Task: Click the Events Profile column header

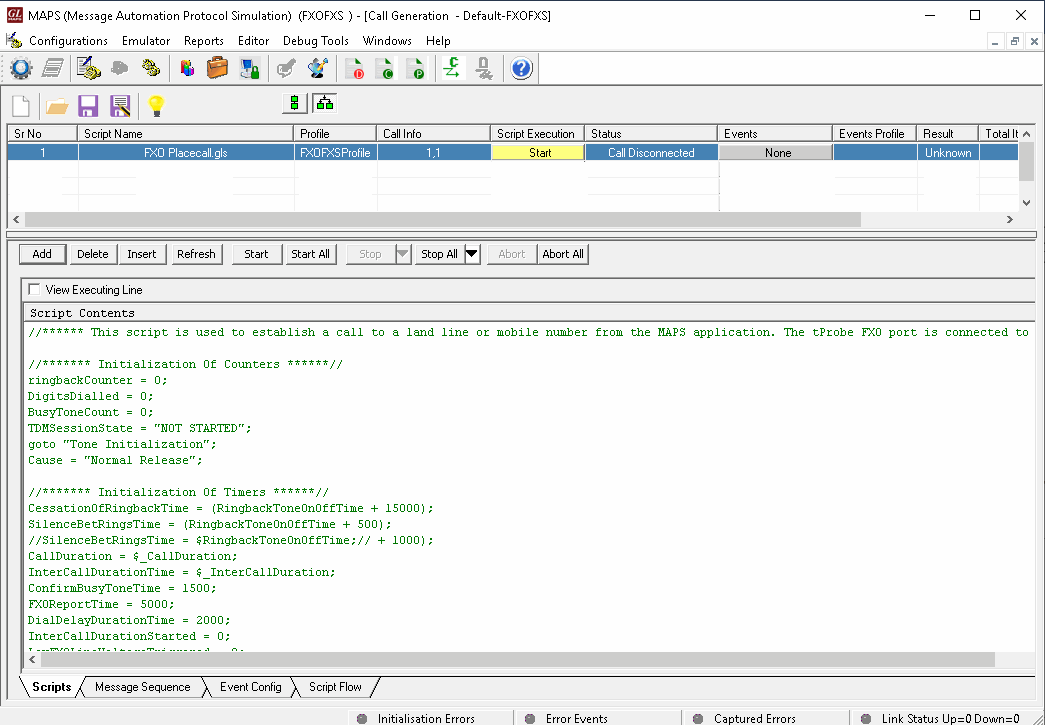Action: pos(874,133)
